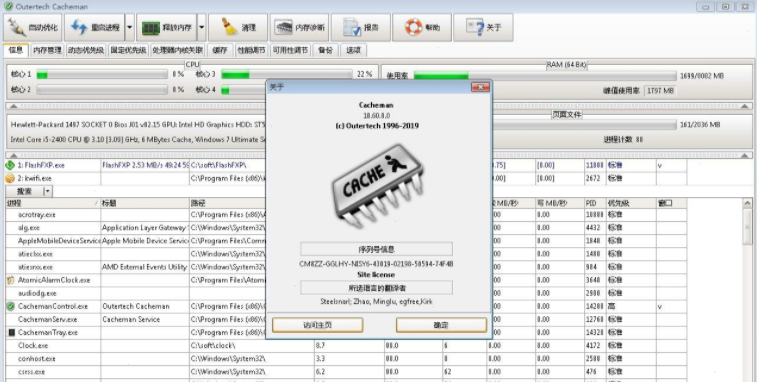Click the 核心 3 CPU usage bar
Screen dimensions: 757x382
[287, 74]
